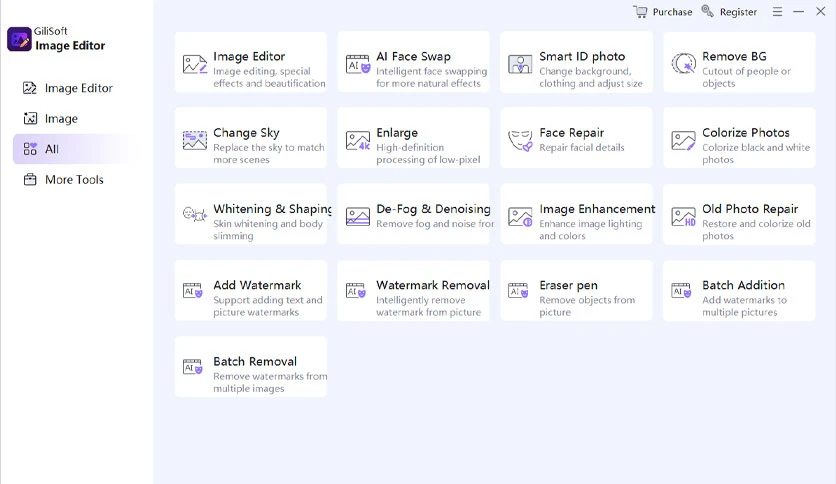Start the Remove BG title
The width and height of the screenshot is (836, 484).
[734, 57]
